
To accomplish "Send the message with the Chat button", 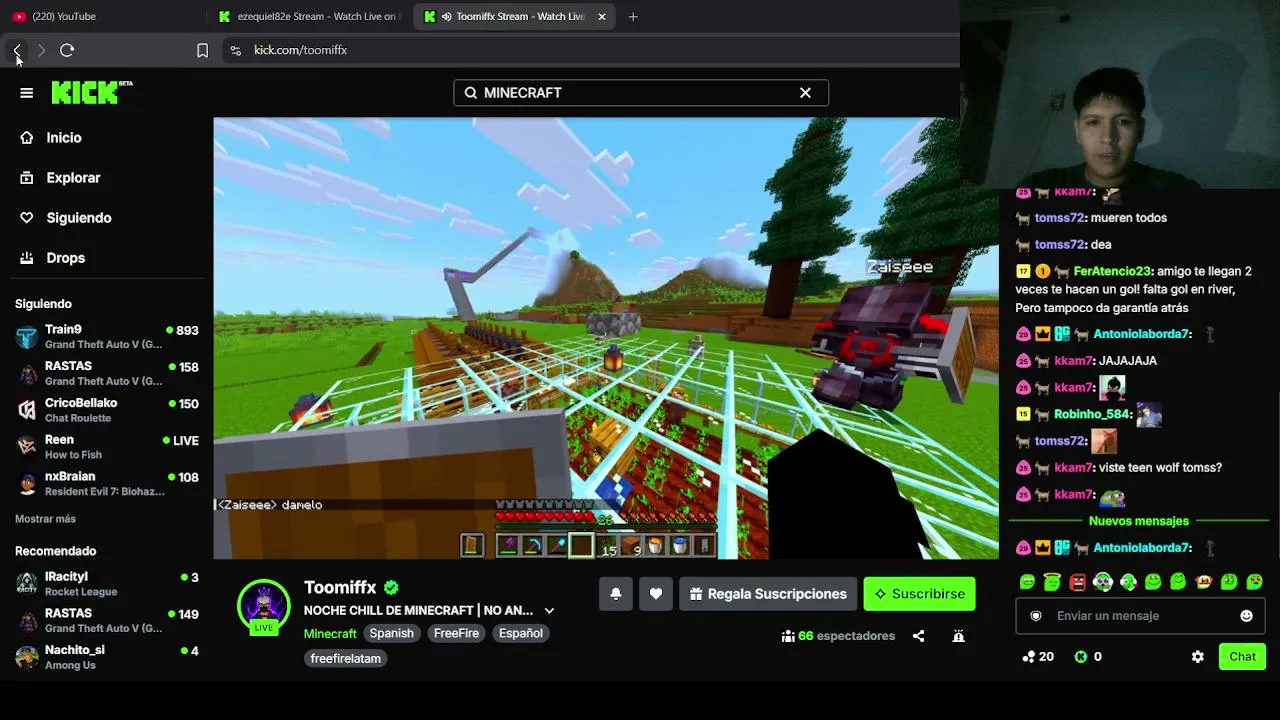I will [x=1242, y=657].
